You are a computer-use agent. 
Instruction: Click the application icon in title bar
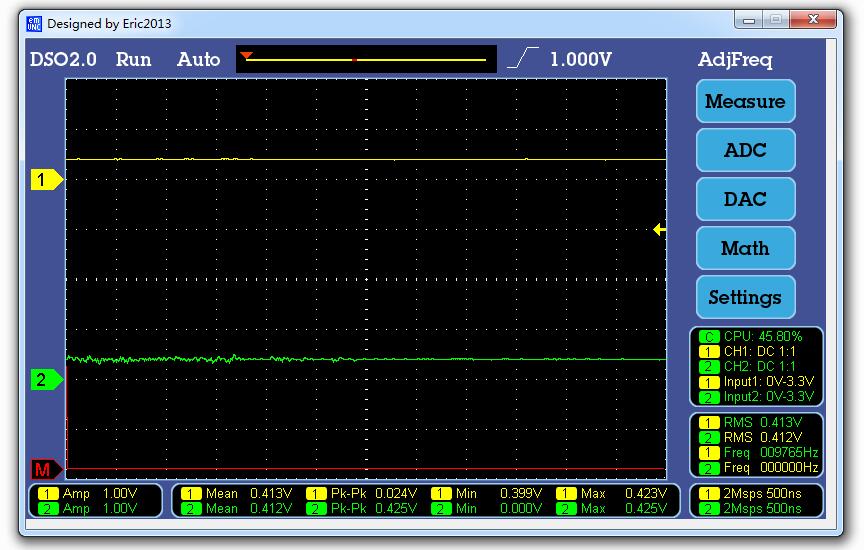[x=34, y=24]
